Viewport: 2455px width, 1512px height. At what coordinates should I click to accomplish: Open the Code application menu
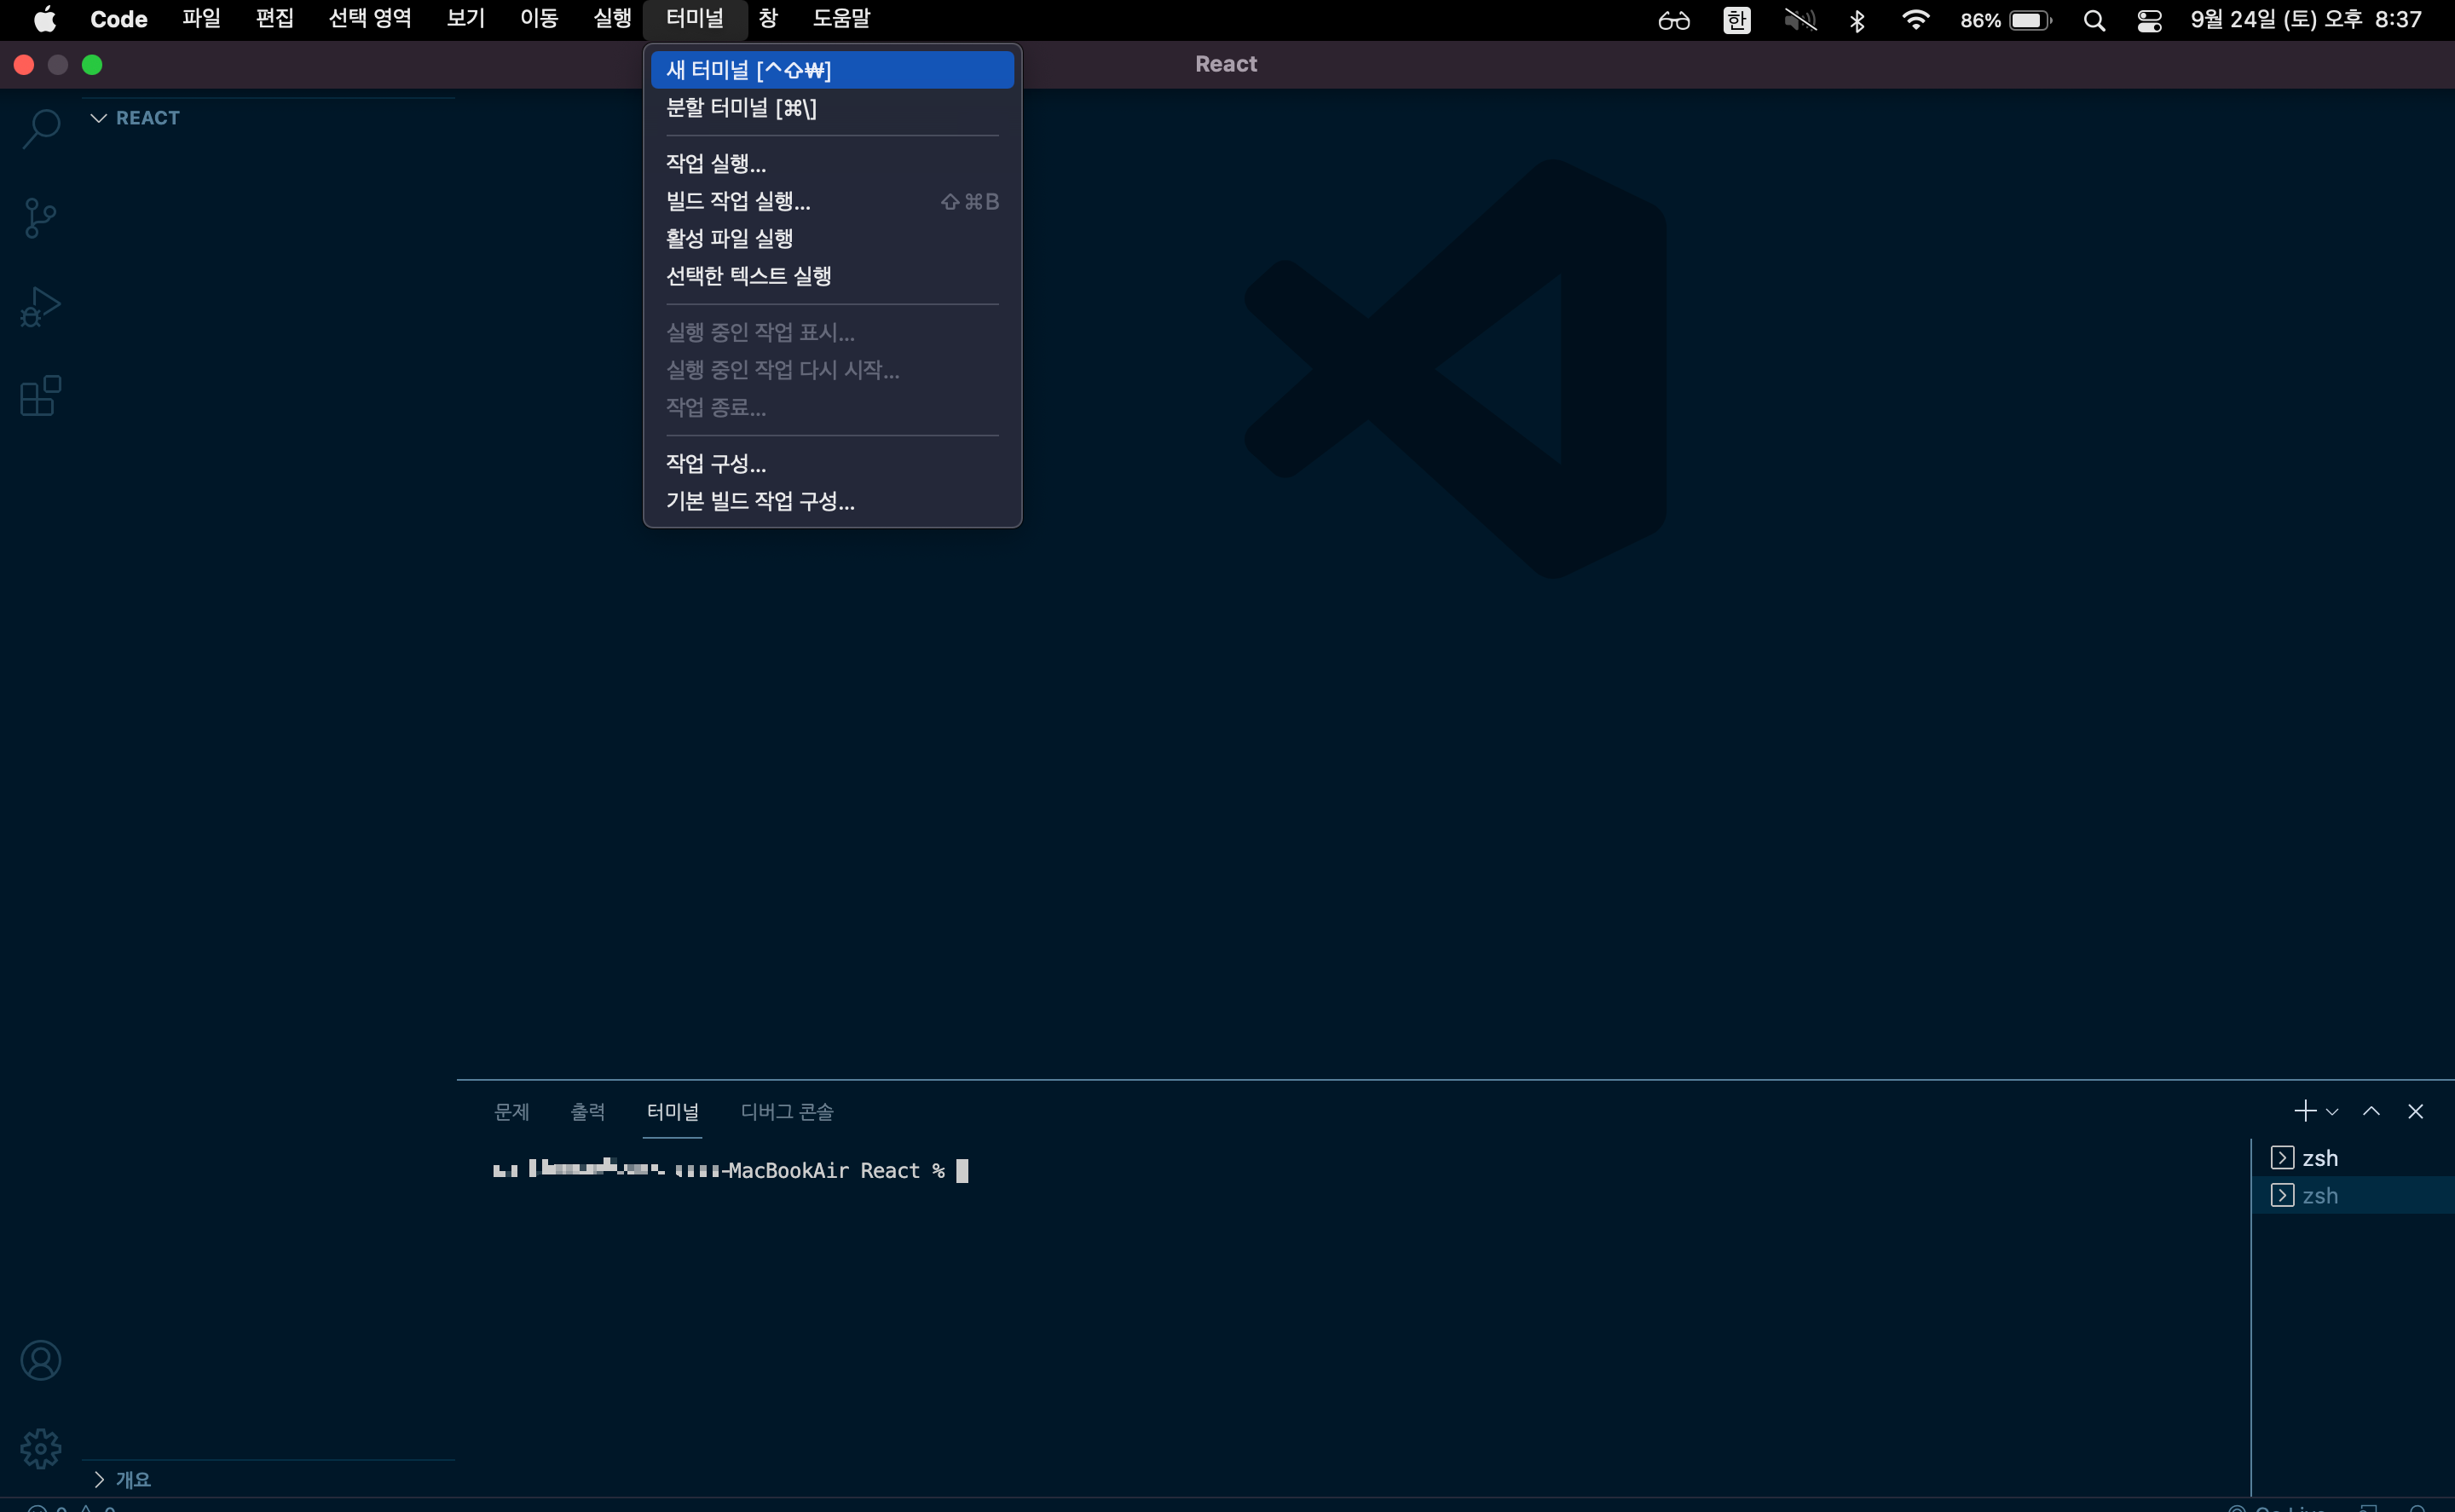pyautogui.click(x=119, y=19)
